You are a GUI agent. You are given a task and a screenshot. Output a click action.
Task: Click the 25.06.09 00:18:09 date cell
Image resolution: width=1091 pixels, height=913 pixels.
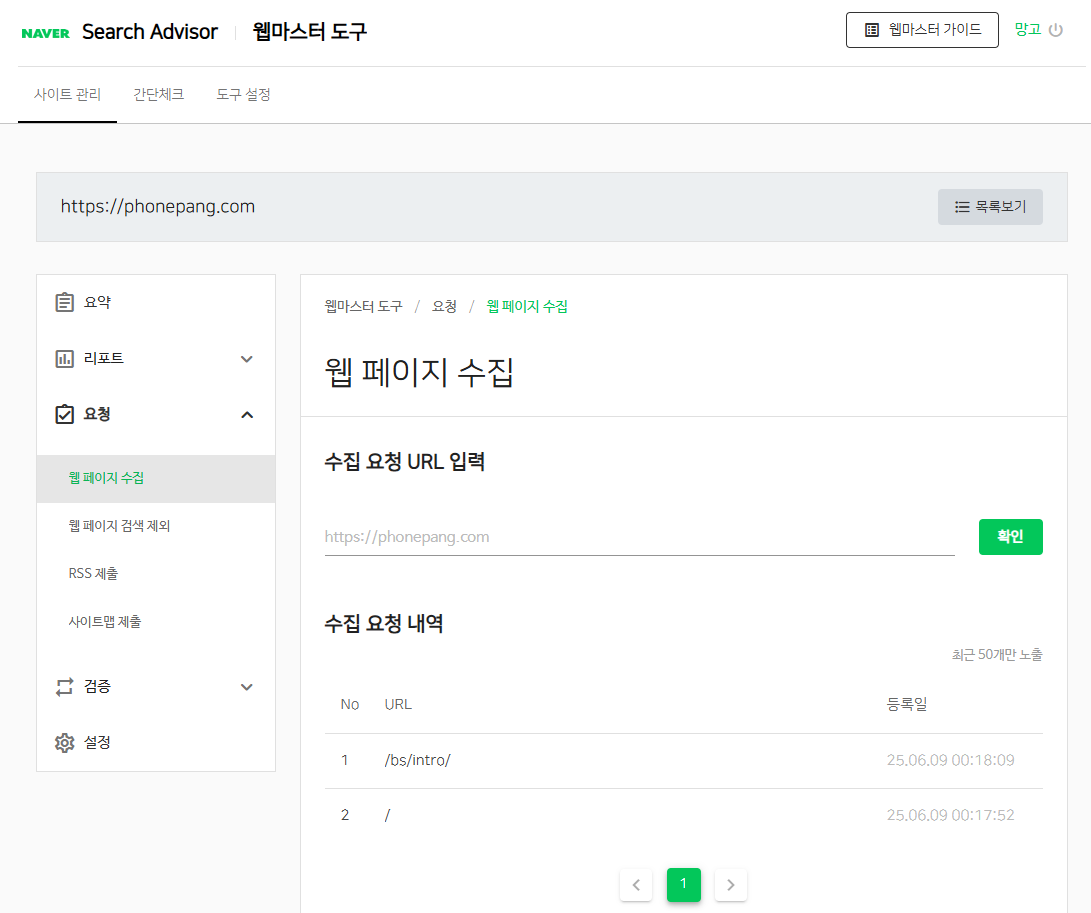[x=950, y=761]
